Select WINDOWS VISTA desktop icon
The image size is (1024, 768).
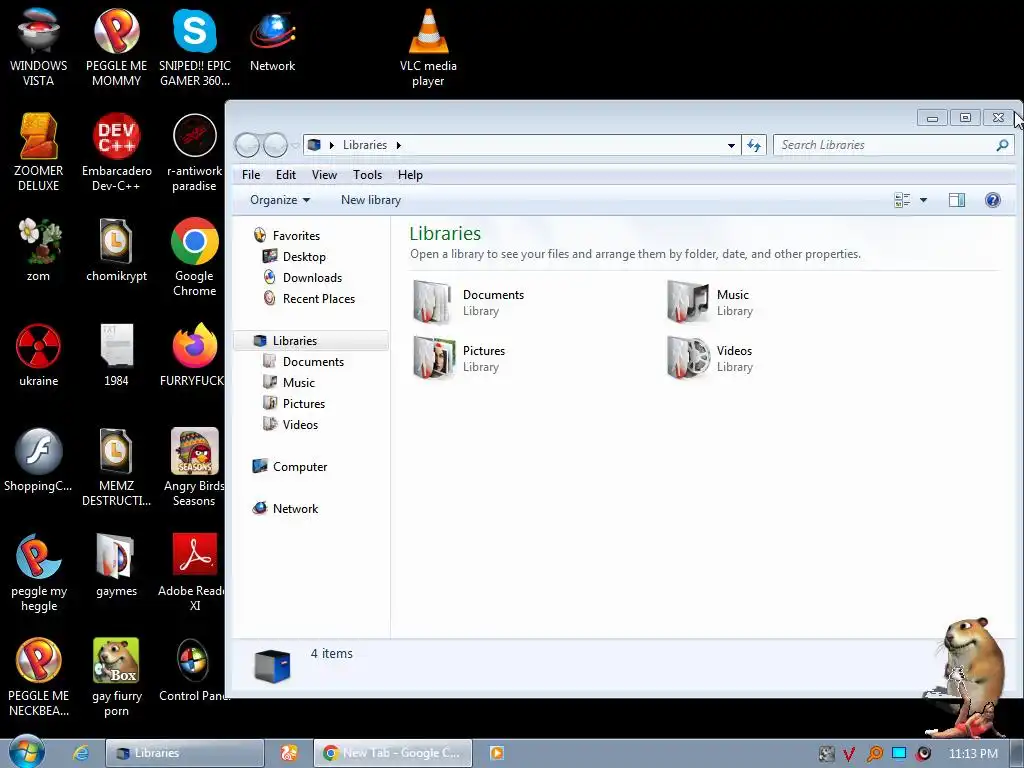pyautogui.click(x=39, y=48)
